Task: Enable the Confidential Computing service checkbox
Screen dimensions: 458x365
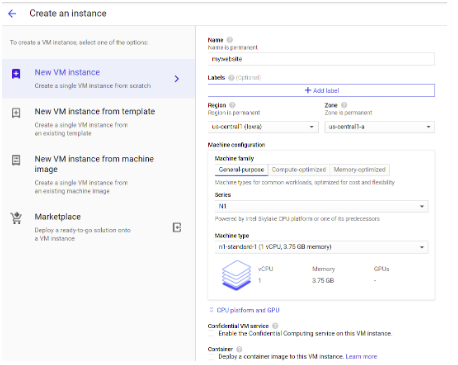Action: pos(211,334)
